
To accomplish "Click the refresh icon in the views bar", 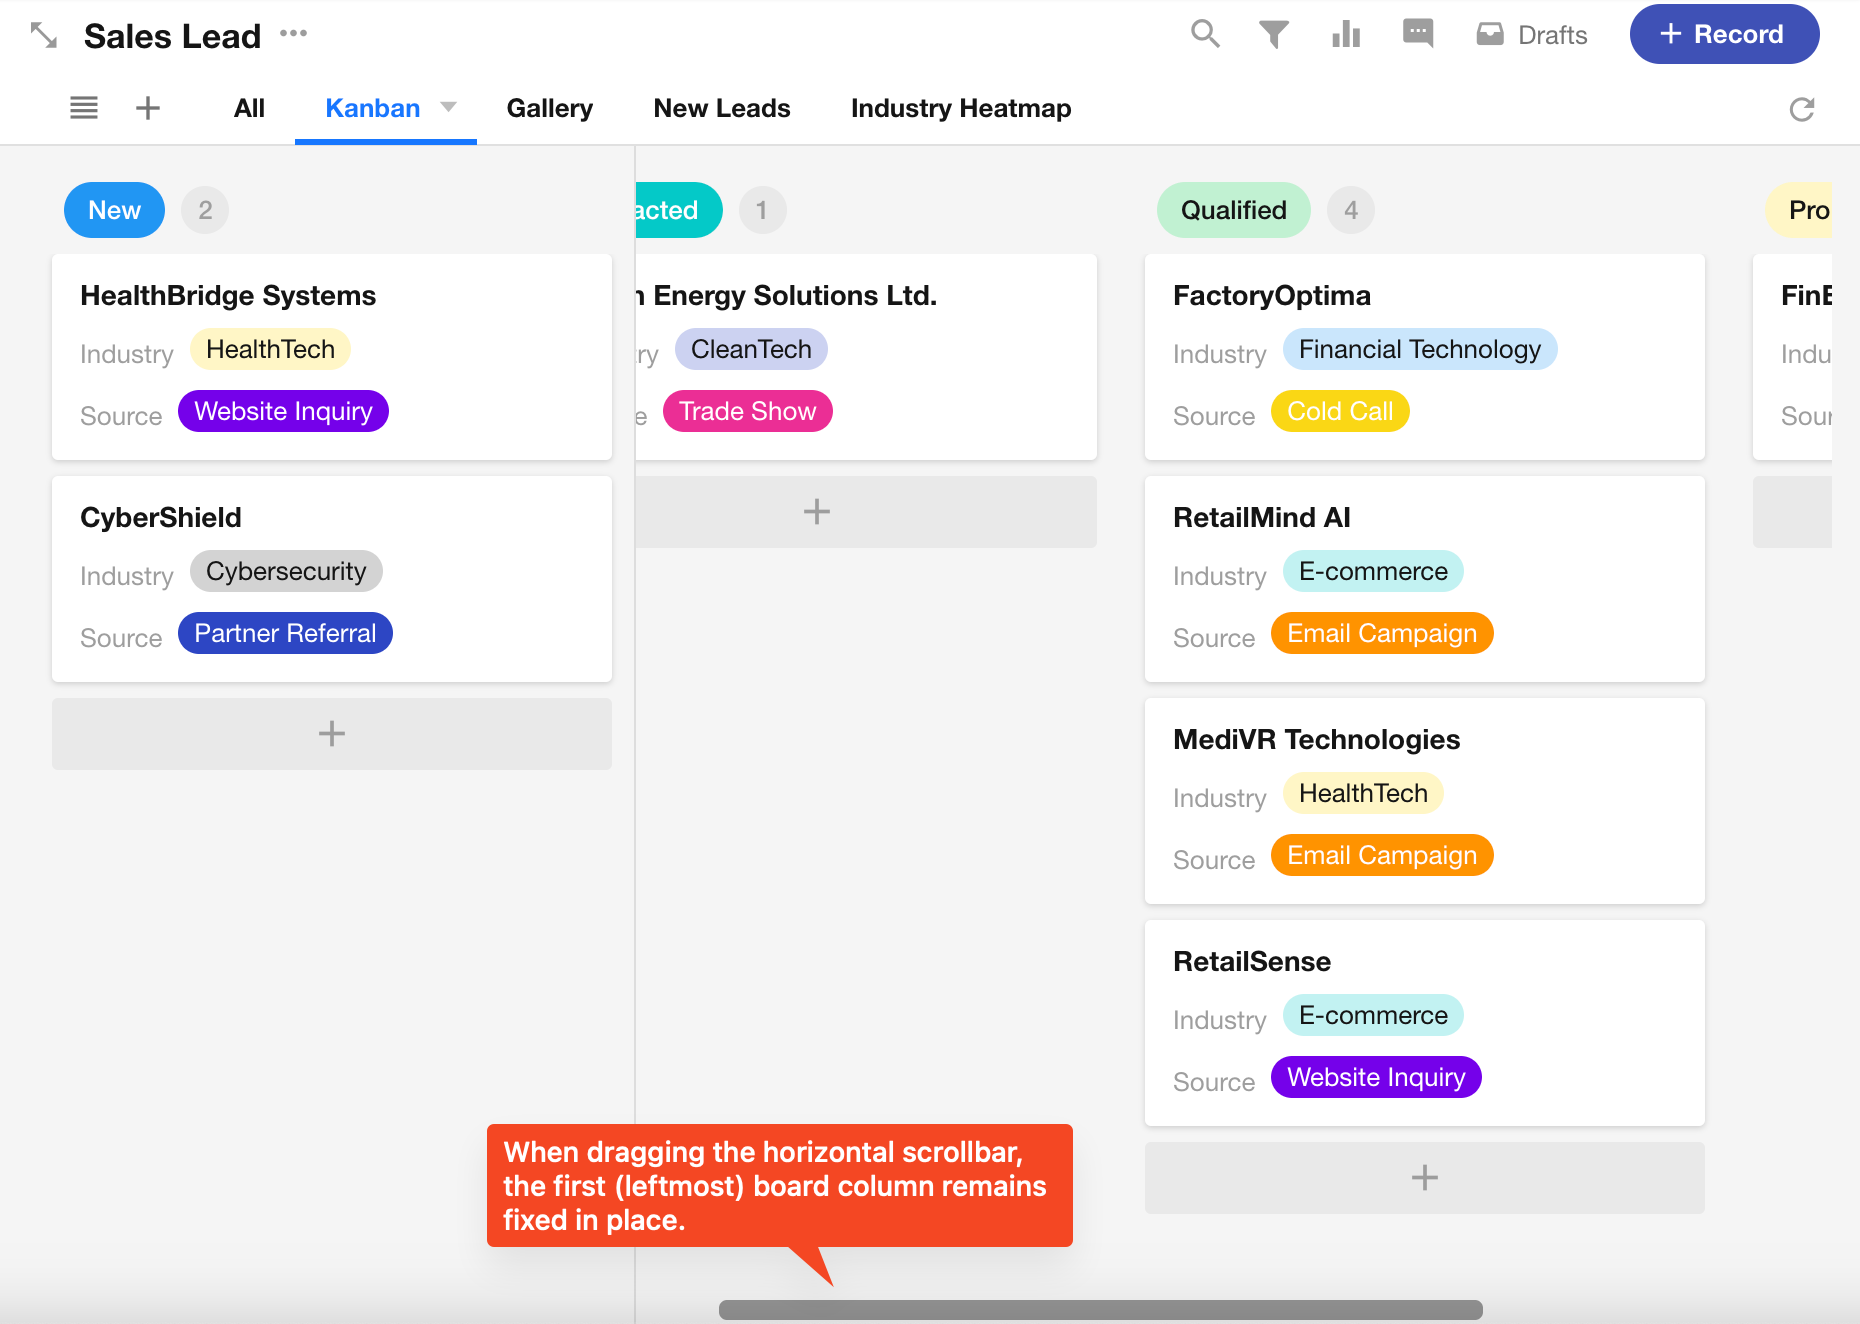I will pyautogui.click(x=1801, y=109).
